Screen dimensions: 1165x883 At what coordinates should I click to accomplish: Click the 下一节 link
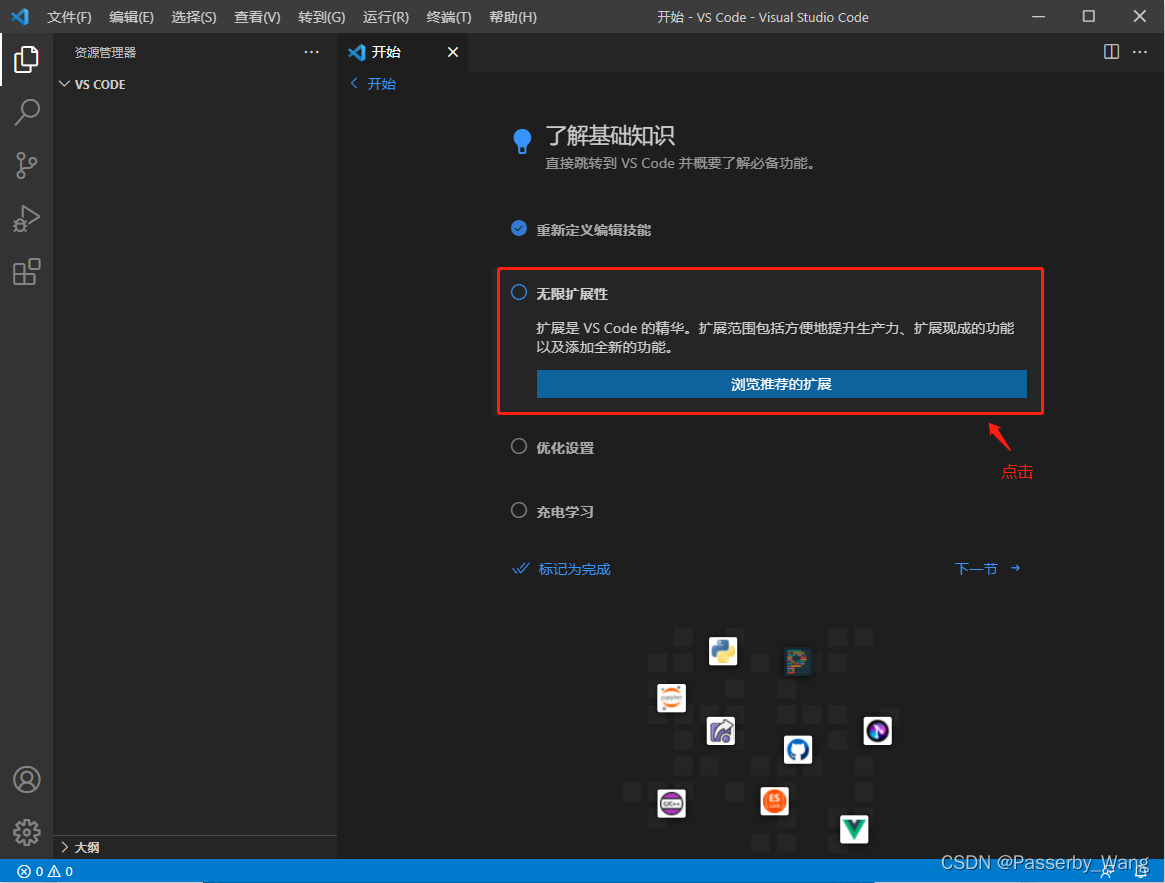point(987,569)
